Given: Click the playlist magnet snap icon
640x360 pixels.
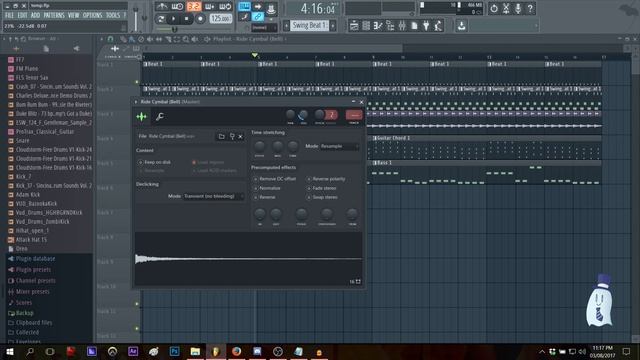Looking at the screenshot, I should tap(110, 39).
